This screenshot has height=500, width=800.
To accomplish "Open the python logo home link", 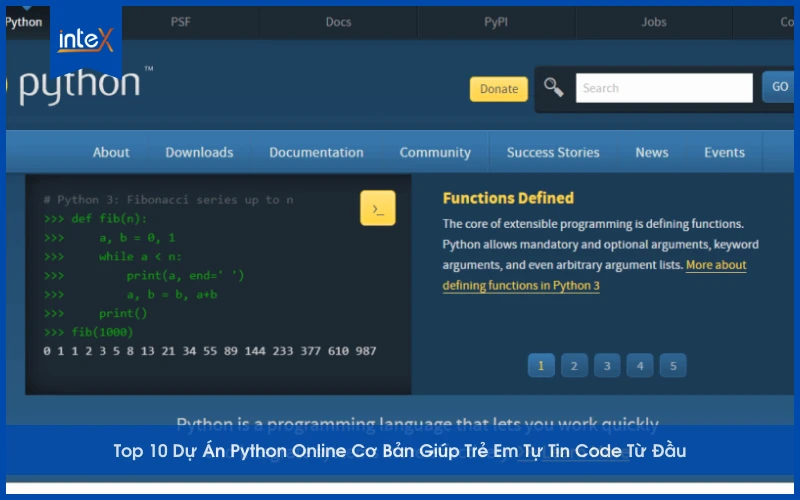I will (79, 86).
